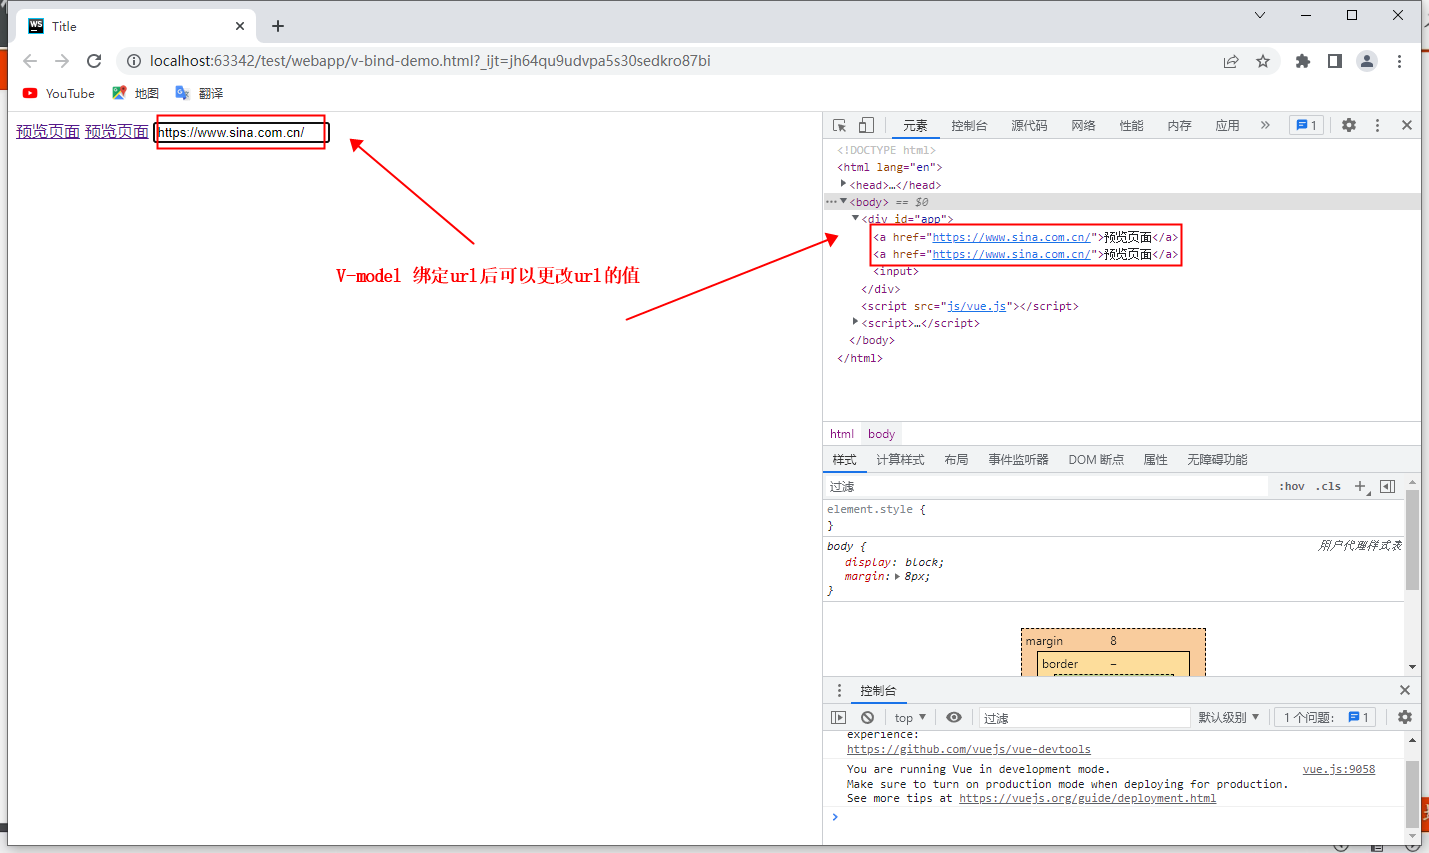Collapse the body element node
This screenshot has width=1429, height=853.
pyautogui.click(x=844, y=201)
